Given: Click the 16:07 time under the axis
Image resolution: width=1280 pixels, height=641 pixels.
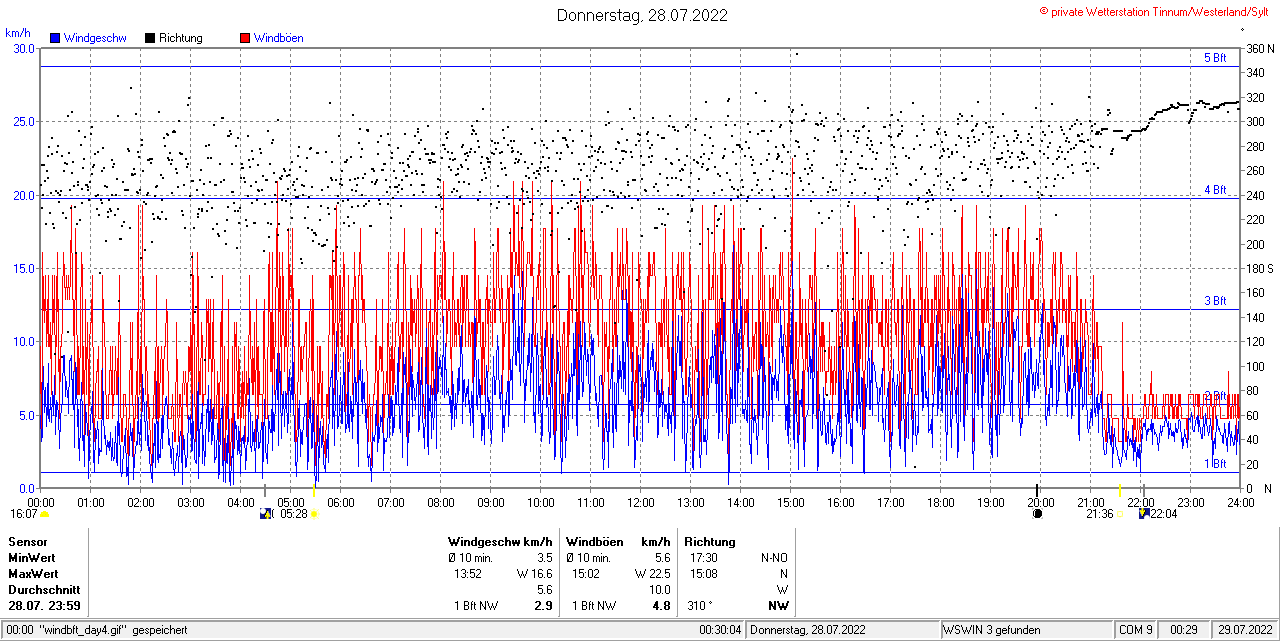Looking at the screenshot, I should pyautogui.click(x=22, y=514).
